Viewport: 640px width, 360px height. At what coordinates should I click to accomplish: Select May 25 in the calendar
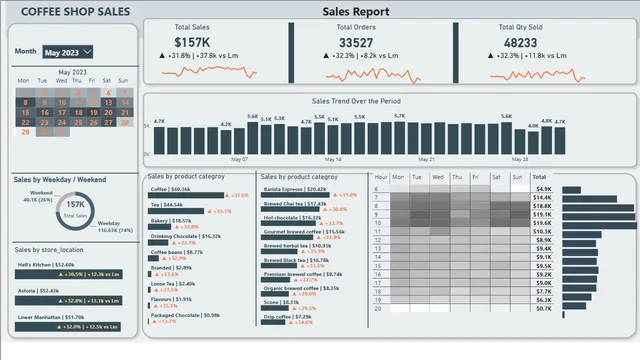pyautogui.click(x=78, y=122)
